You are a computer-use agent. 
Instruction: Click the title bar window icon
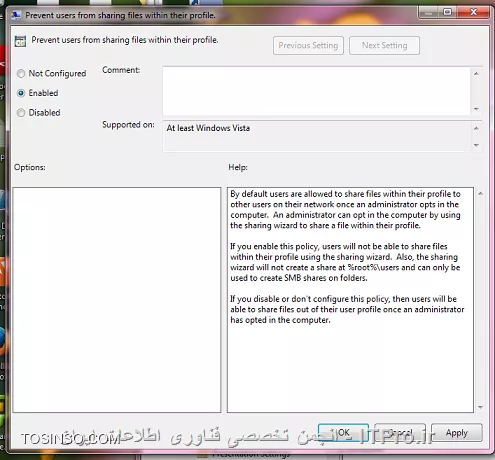click(15, 15)
